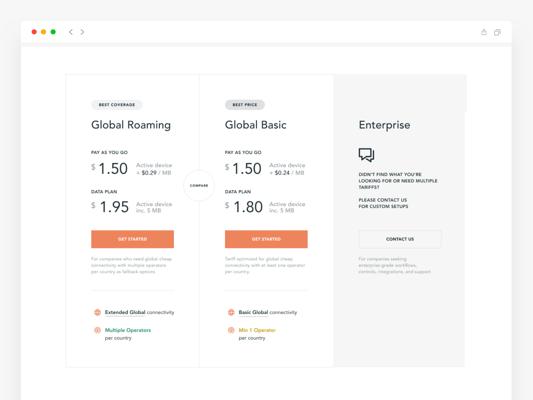
Task: Click globe icon beside Extended Global connectivity
Action: pyautogui.click(x=97, y=312)
